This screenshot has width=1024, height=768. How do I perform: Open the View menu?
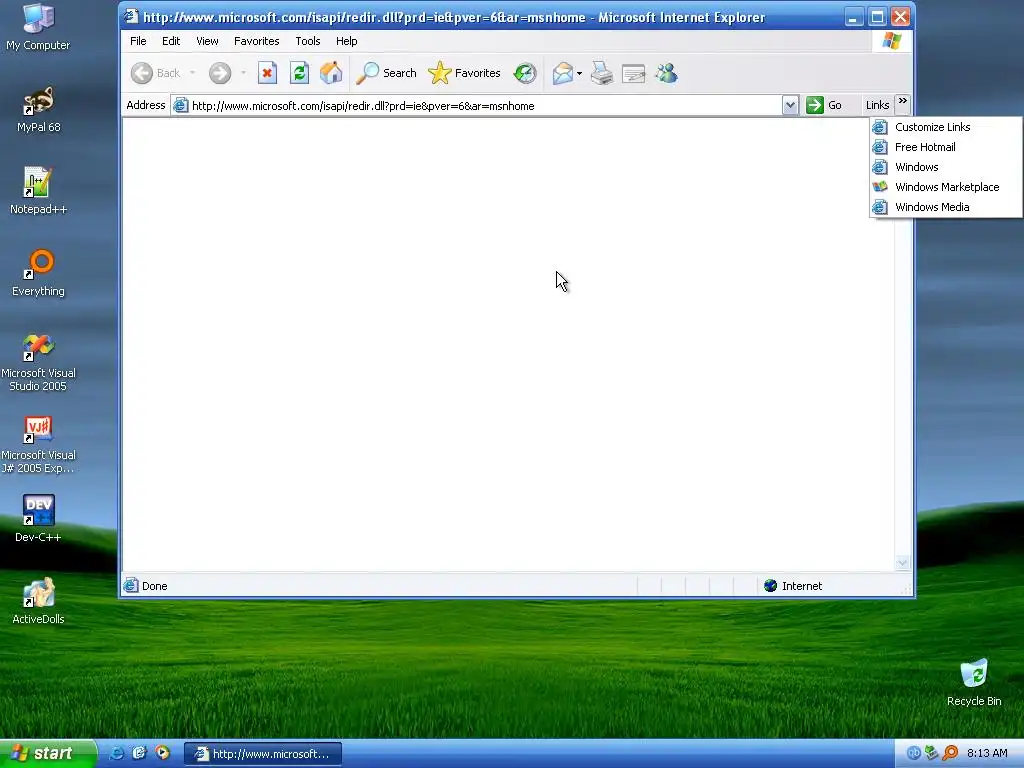tap(208, 41)
